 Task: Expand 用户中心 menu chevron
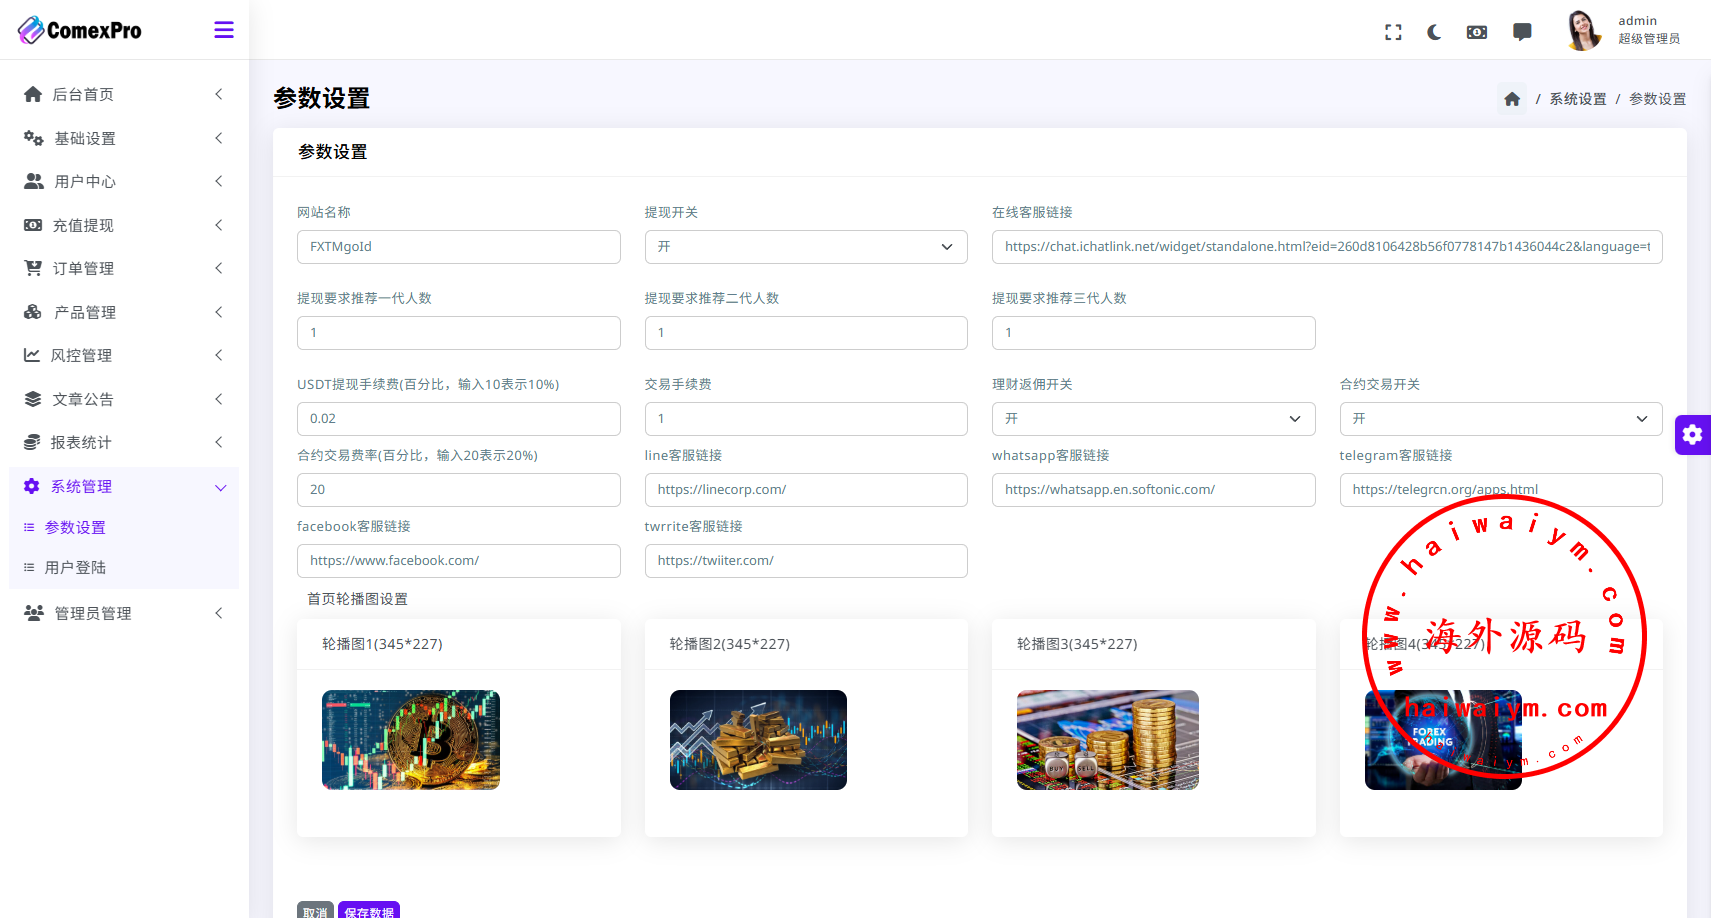pyautogui.click(x=219, y=181)
